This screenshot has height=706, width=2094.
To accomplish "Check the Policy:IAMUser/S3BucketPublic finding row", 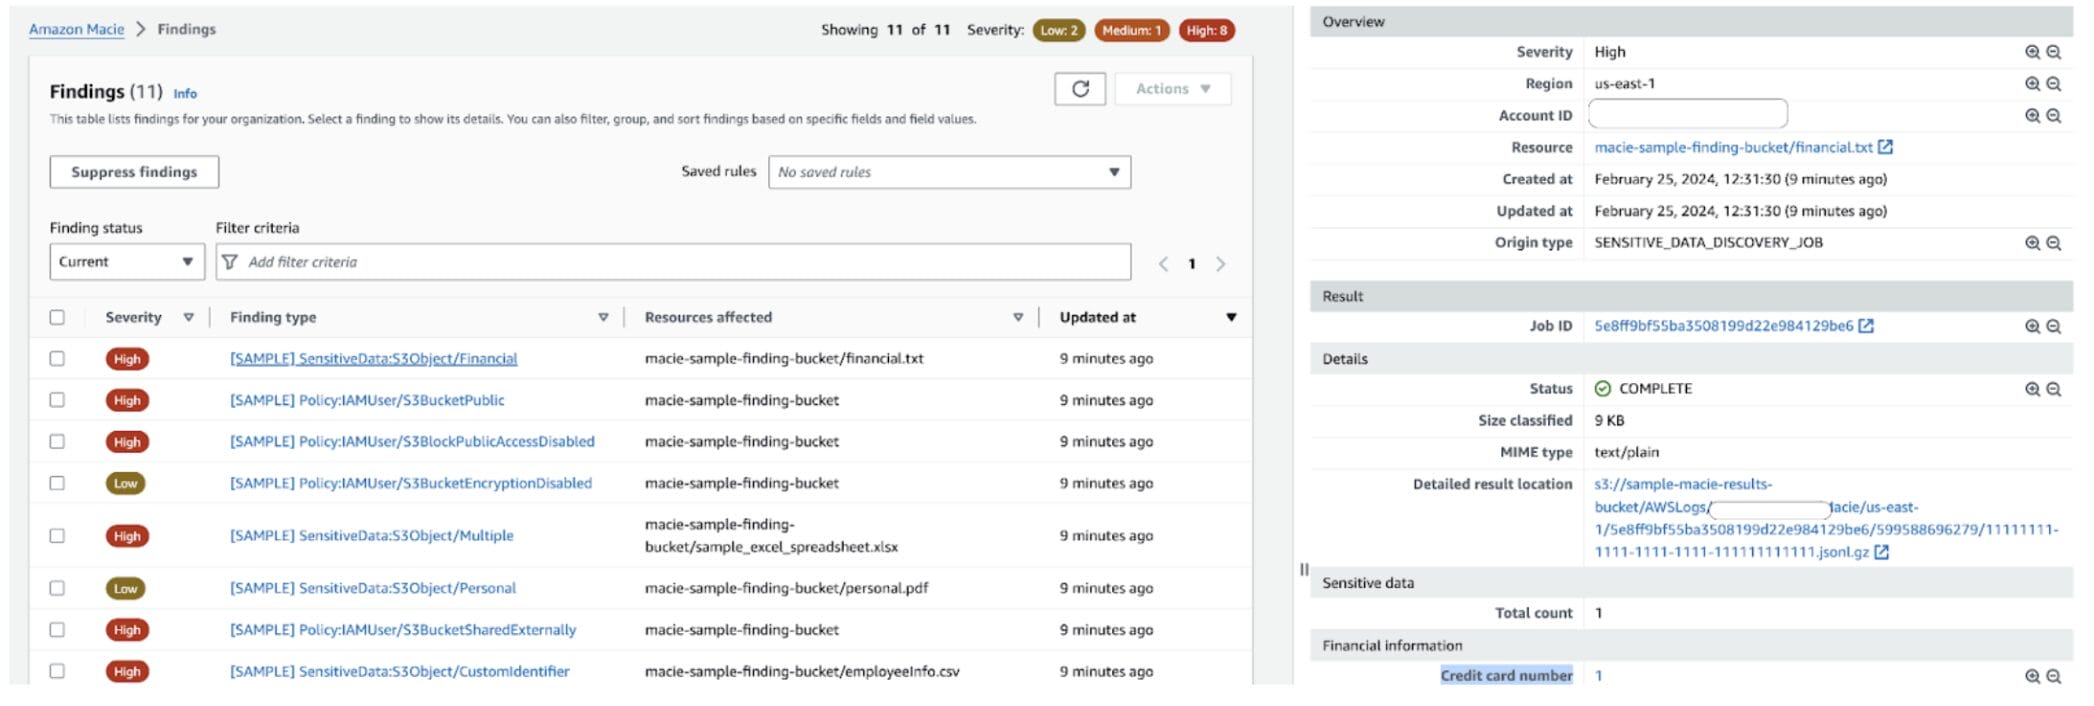I will 57,400.
